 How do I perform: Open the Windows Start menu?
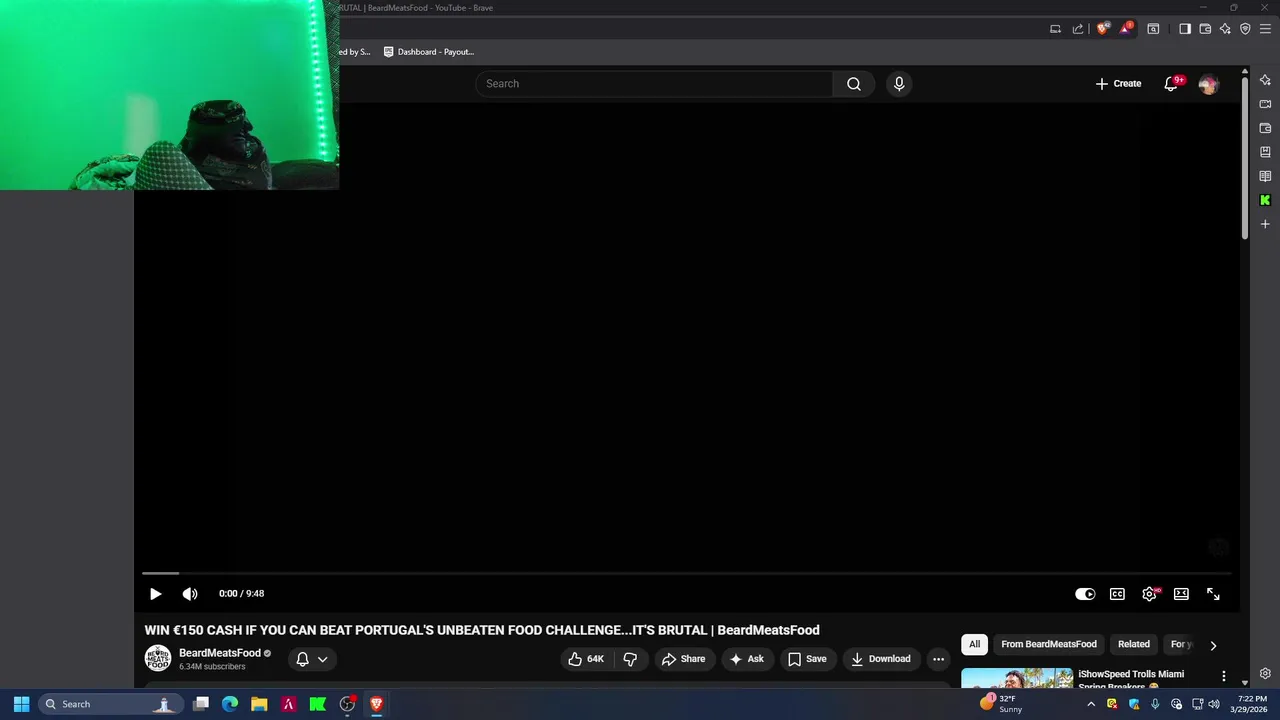point(21,704)
